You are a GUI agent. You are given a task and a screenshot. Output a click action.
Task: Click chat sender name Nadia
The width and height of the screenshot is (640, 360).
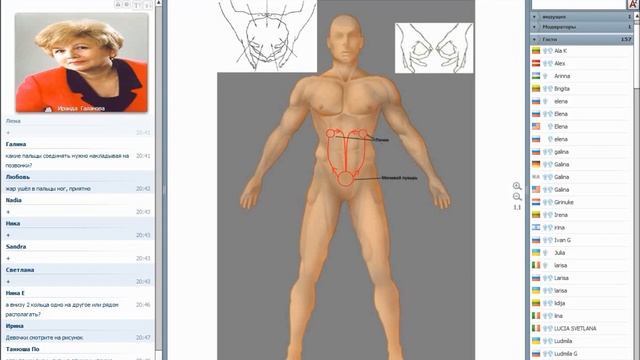pyautogui.click(x=13, y=200)
